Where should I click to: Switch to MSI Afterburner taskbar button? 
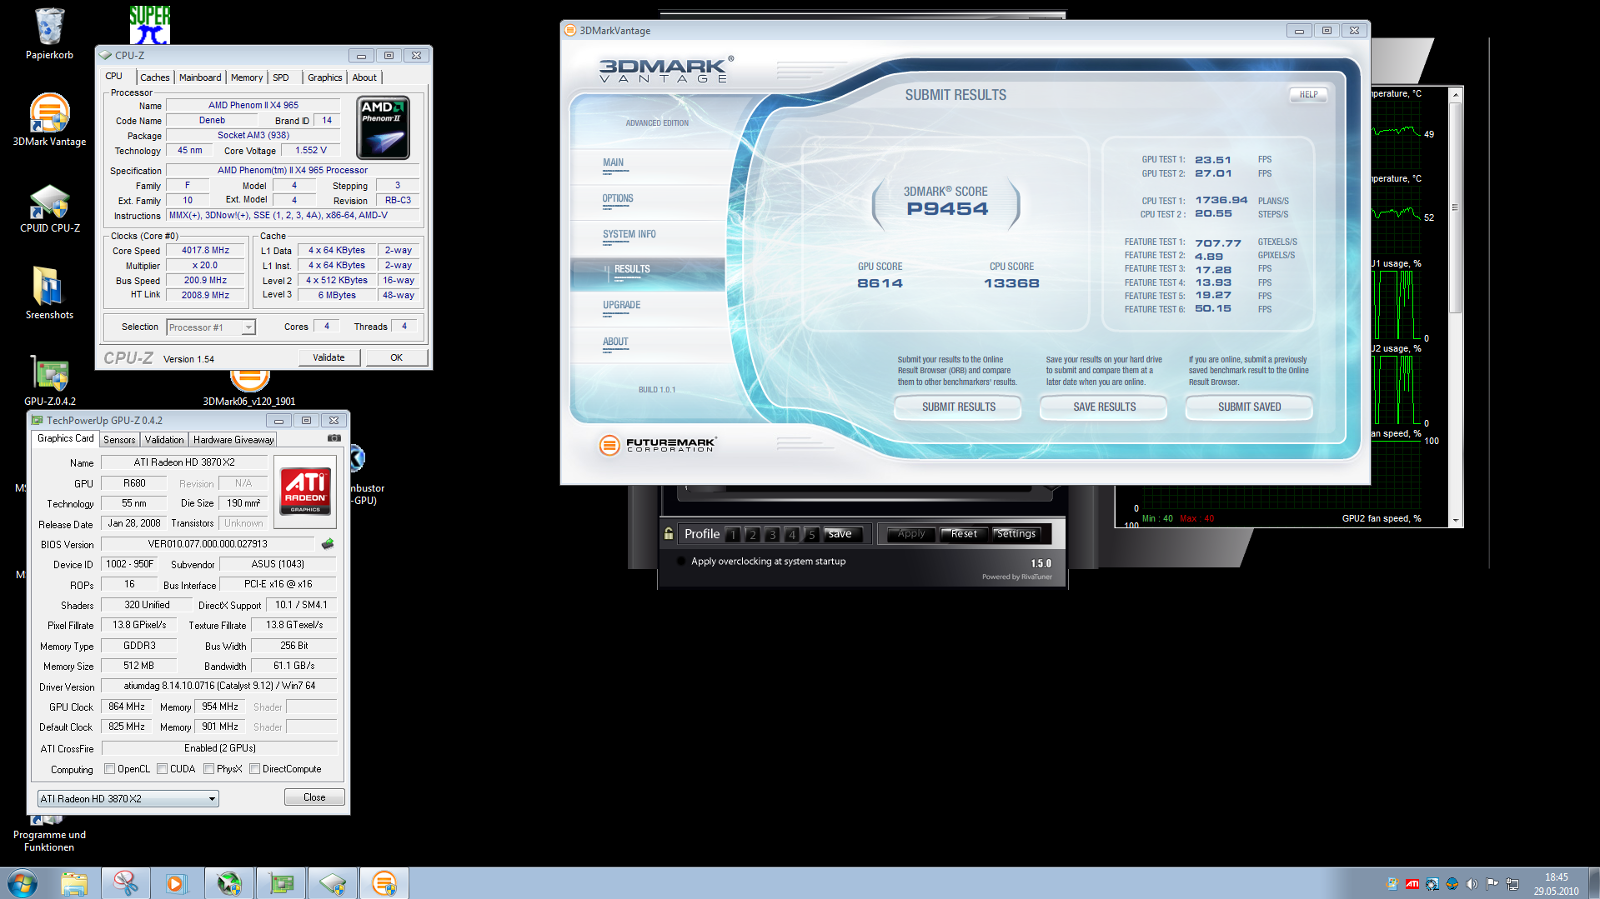coord(229,883)
